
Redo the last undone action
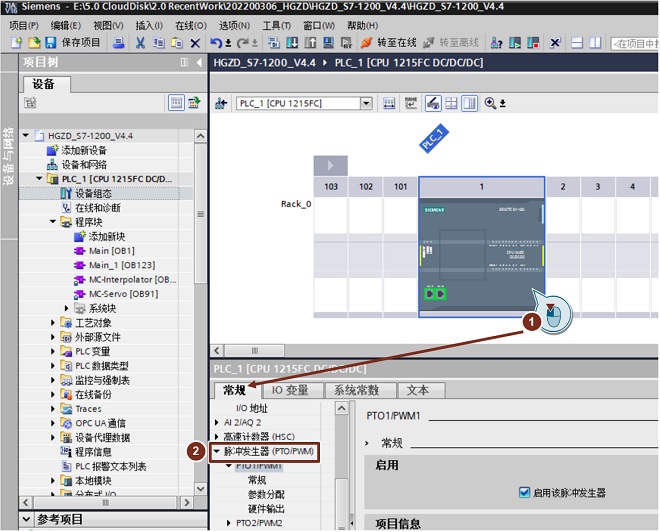click(242, 43)
